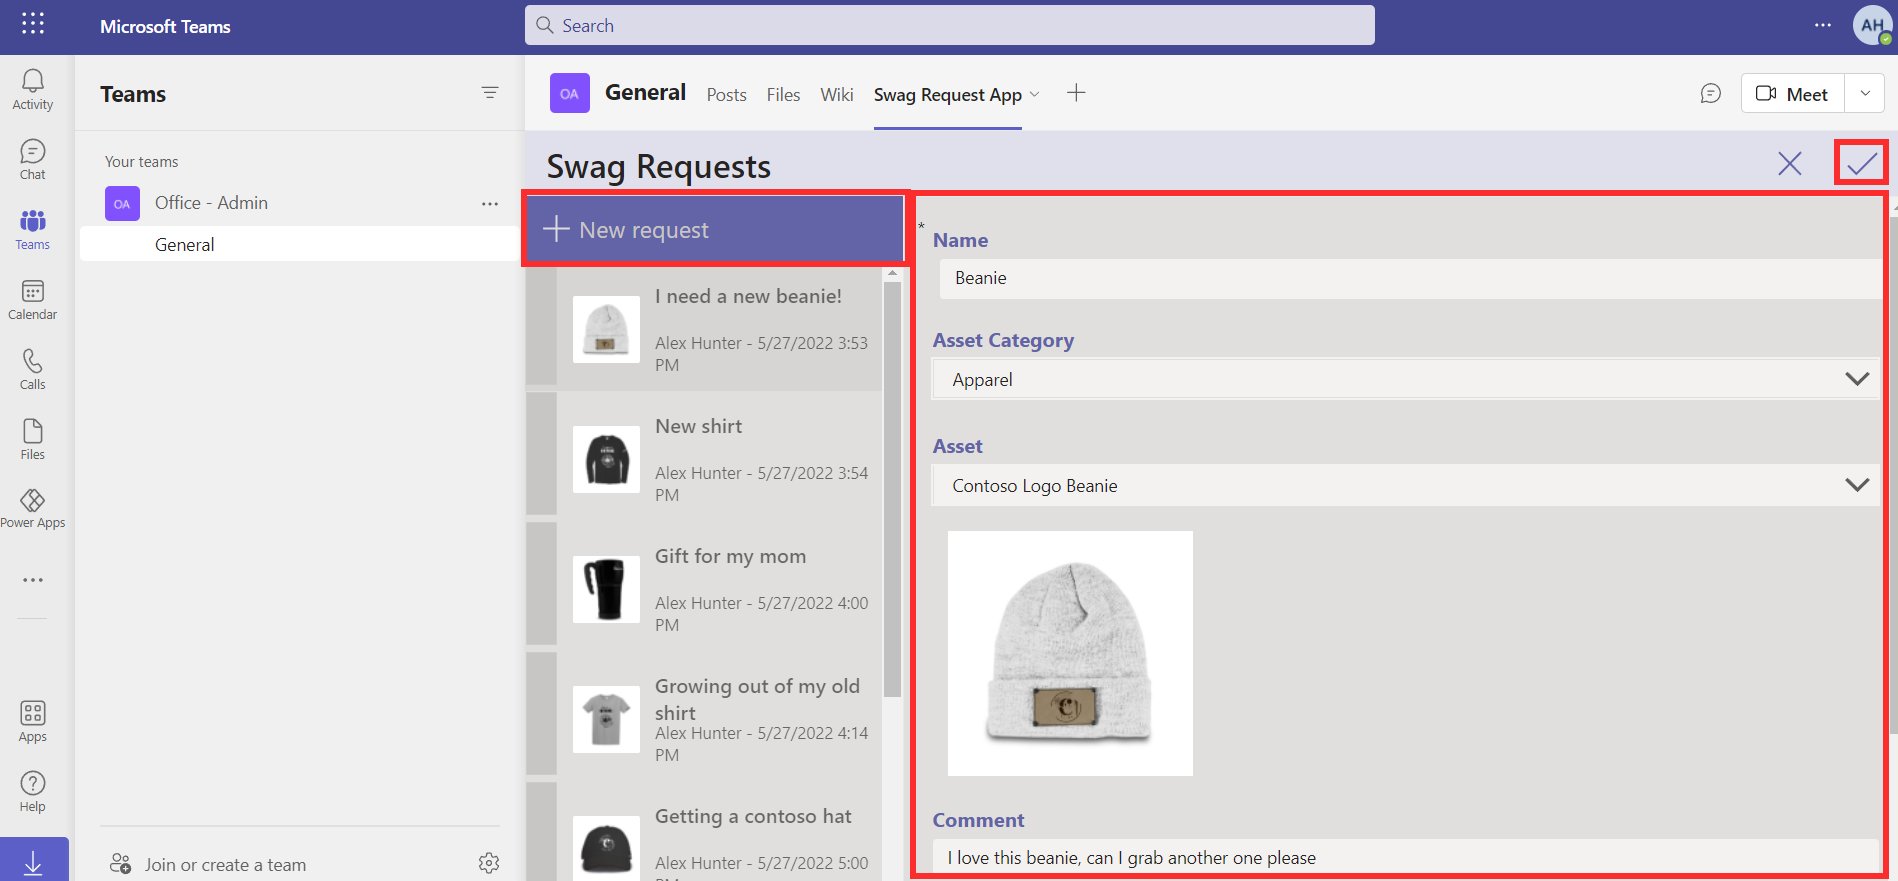Open more options for Office - Admin team
The width and height of the screenshot is (1898, 881).
(x=490, y=203)
